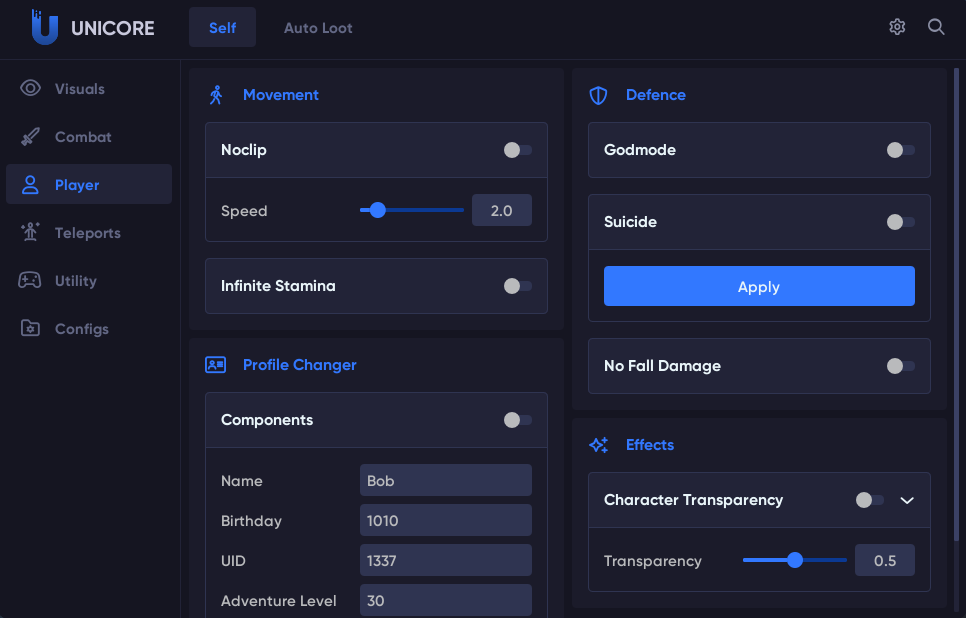Enable the Noclip toggle
966x618 pixels.
517,150
